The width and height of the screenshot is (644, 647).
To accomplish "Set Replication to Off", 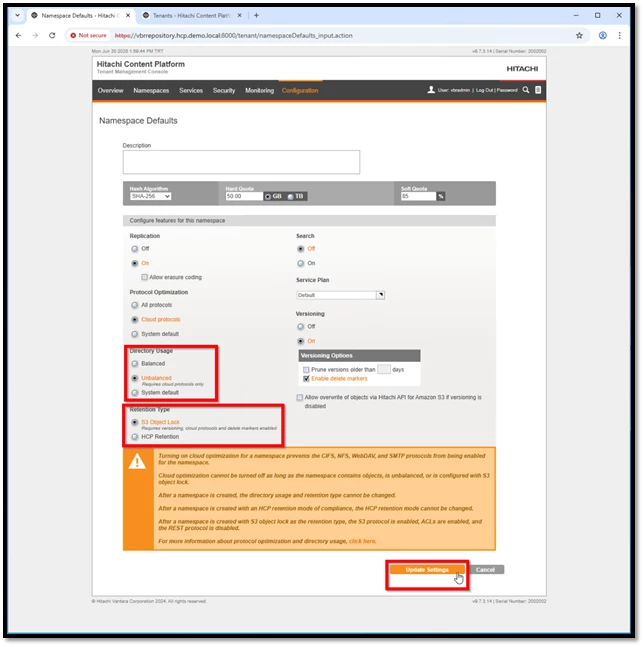I will (134, 249).
